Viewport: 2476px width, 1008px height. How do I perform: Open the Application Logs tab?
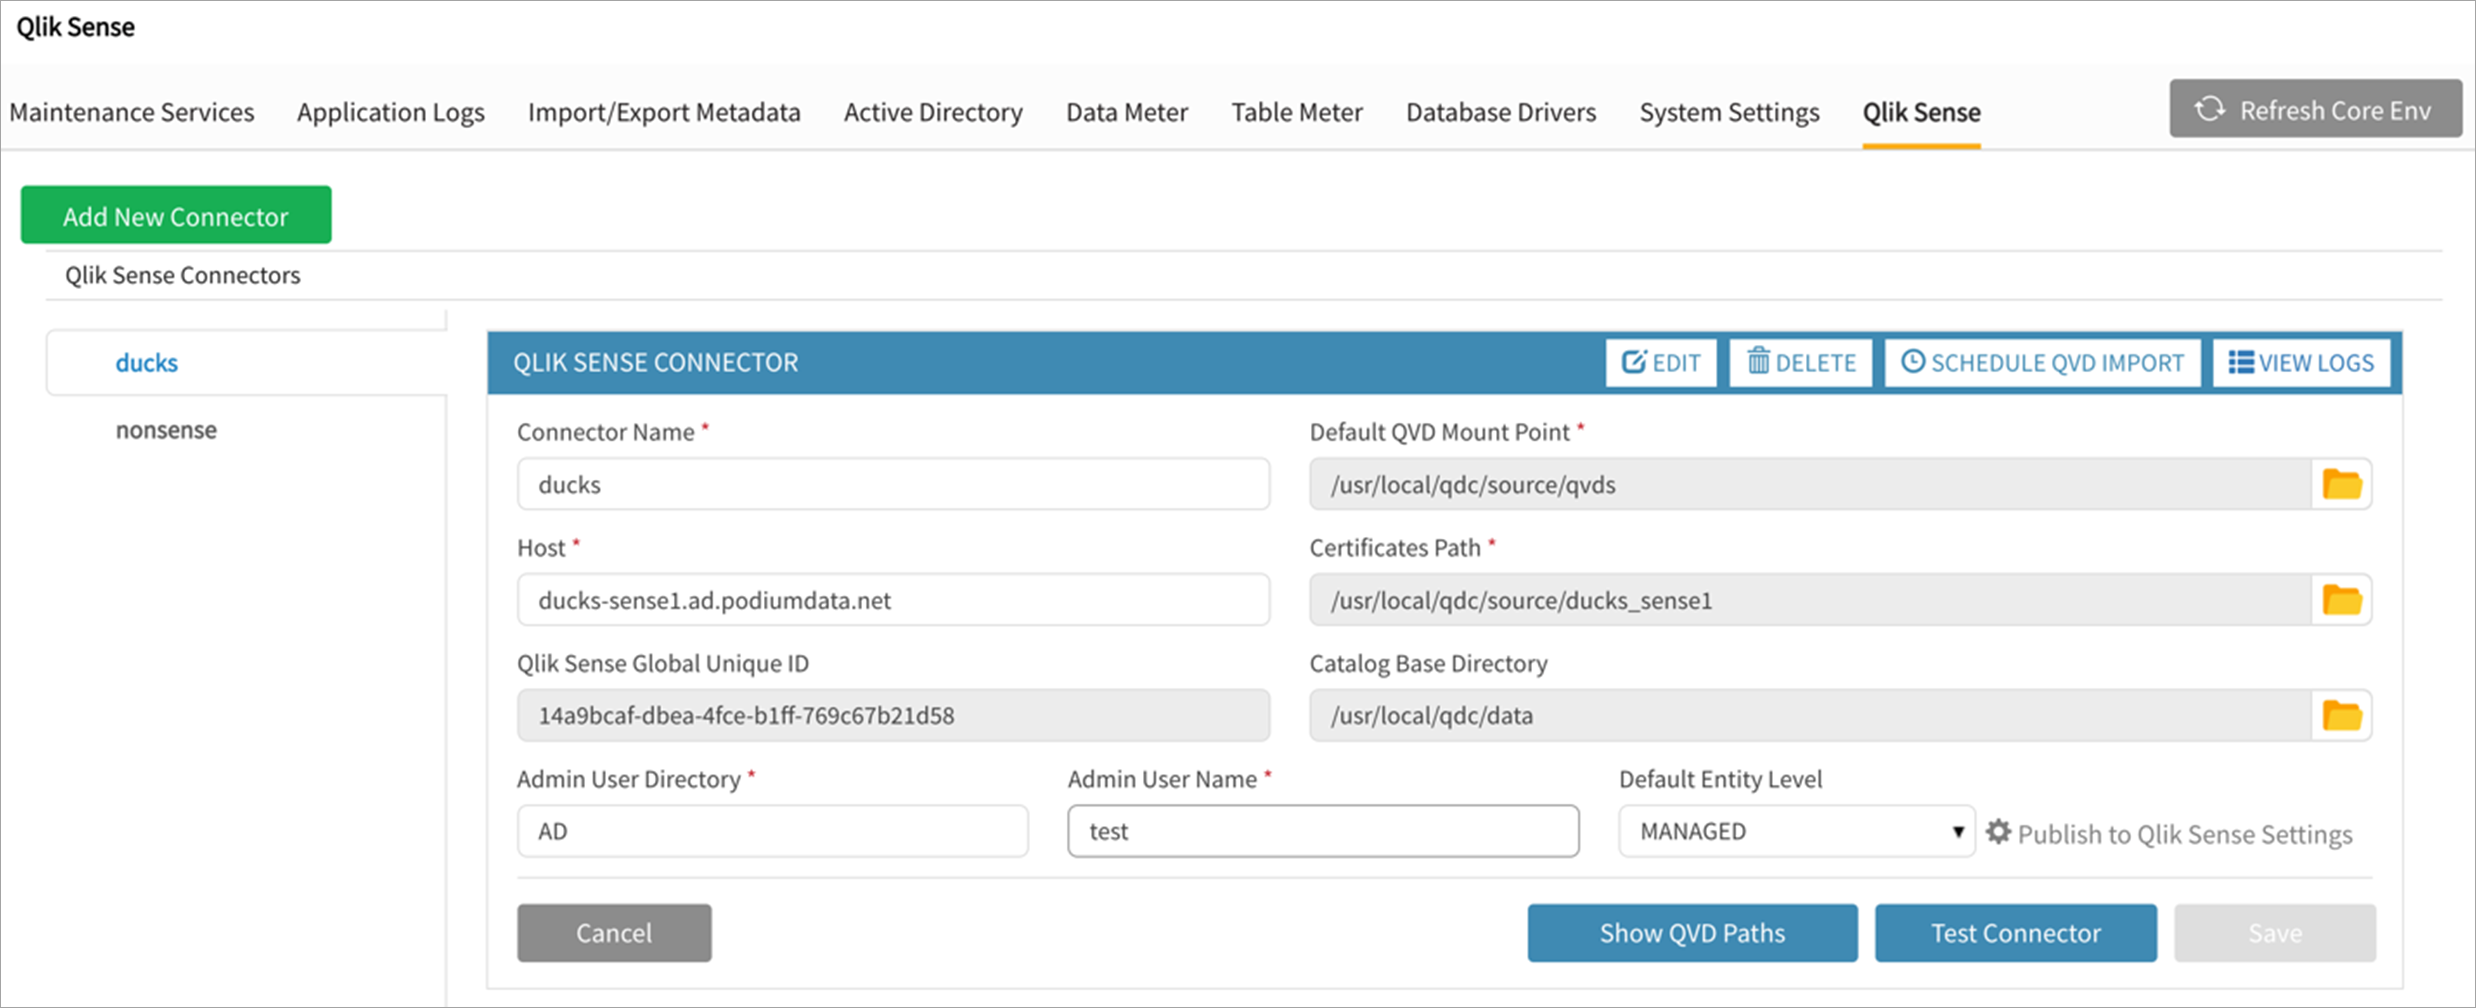click(391, 112)
